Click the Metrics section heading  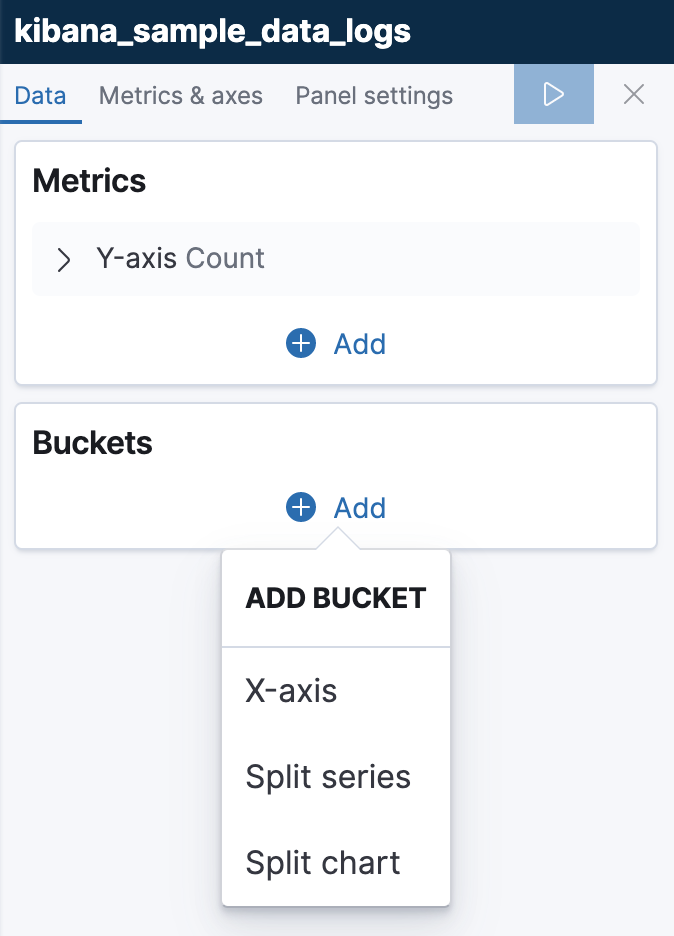89,181
